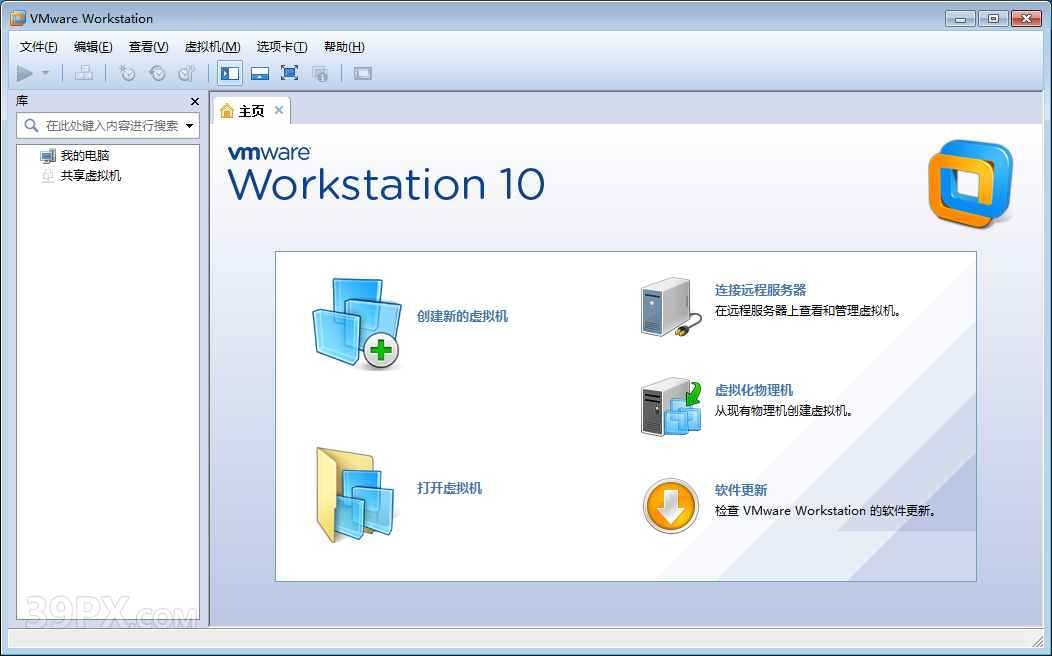Click the VMware icon in the title bar
This screenshot has height=656, width=1052.
click(17, 18)
